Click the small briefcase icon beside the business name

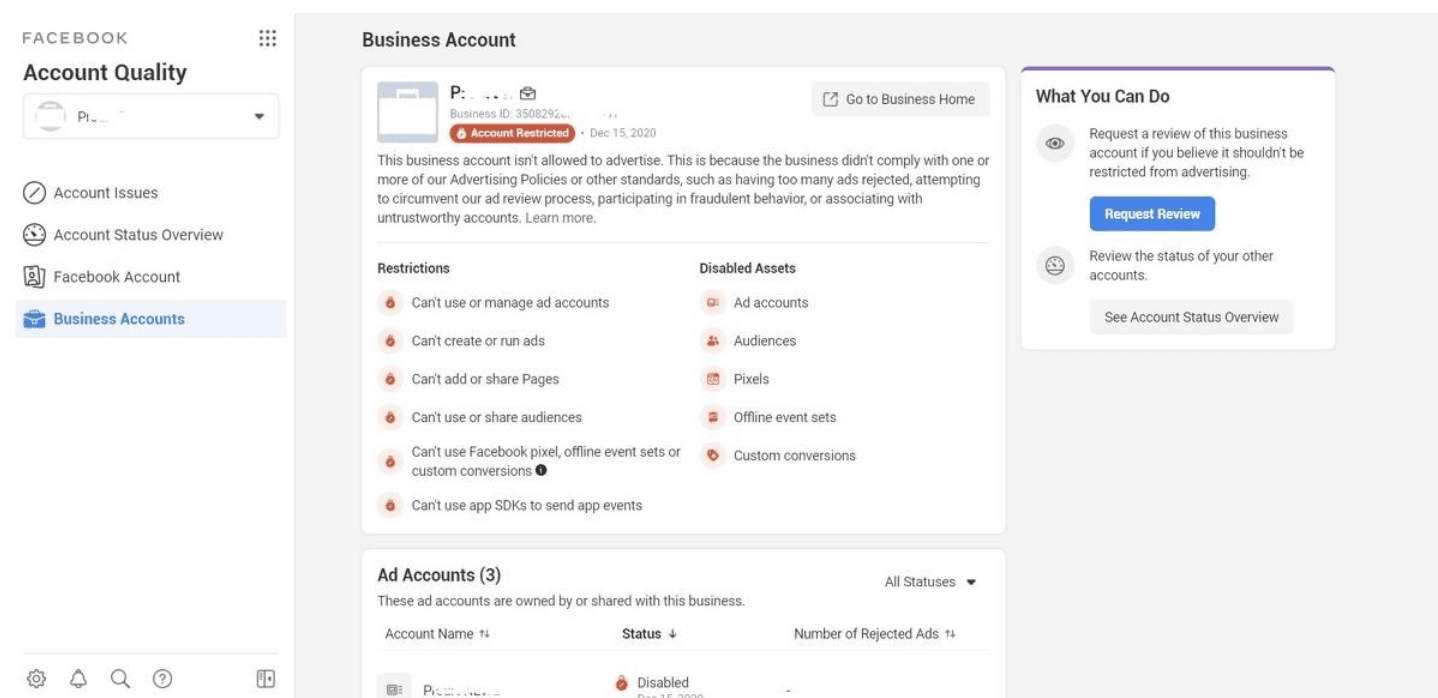tap(527, 94)
